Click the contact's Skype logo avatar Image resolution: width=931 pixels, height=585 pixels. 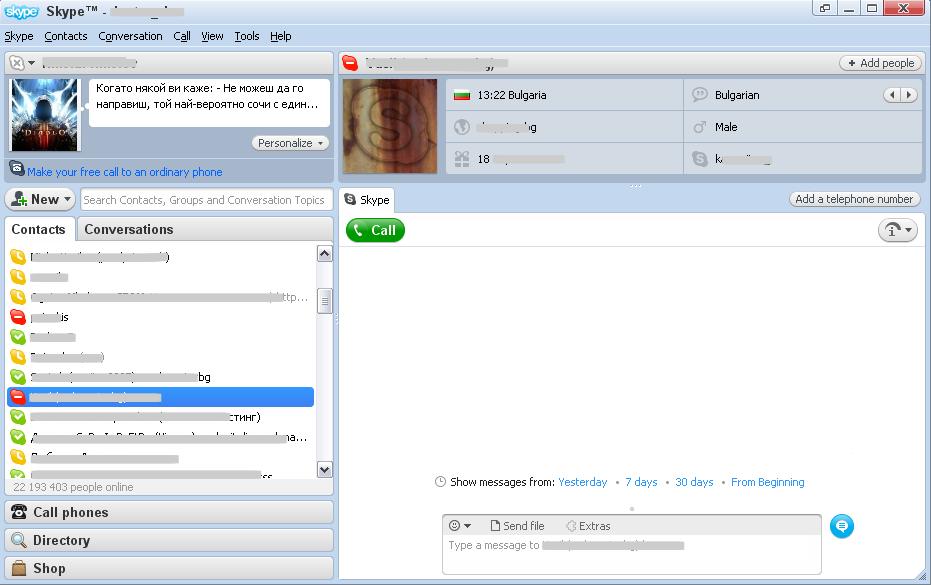(390, 127)
